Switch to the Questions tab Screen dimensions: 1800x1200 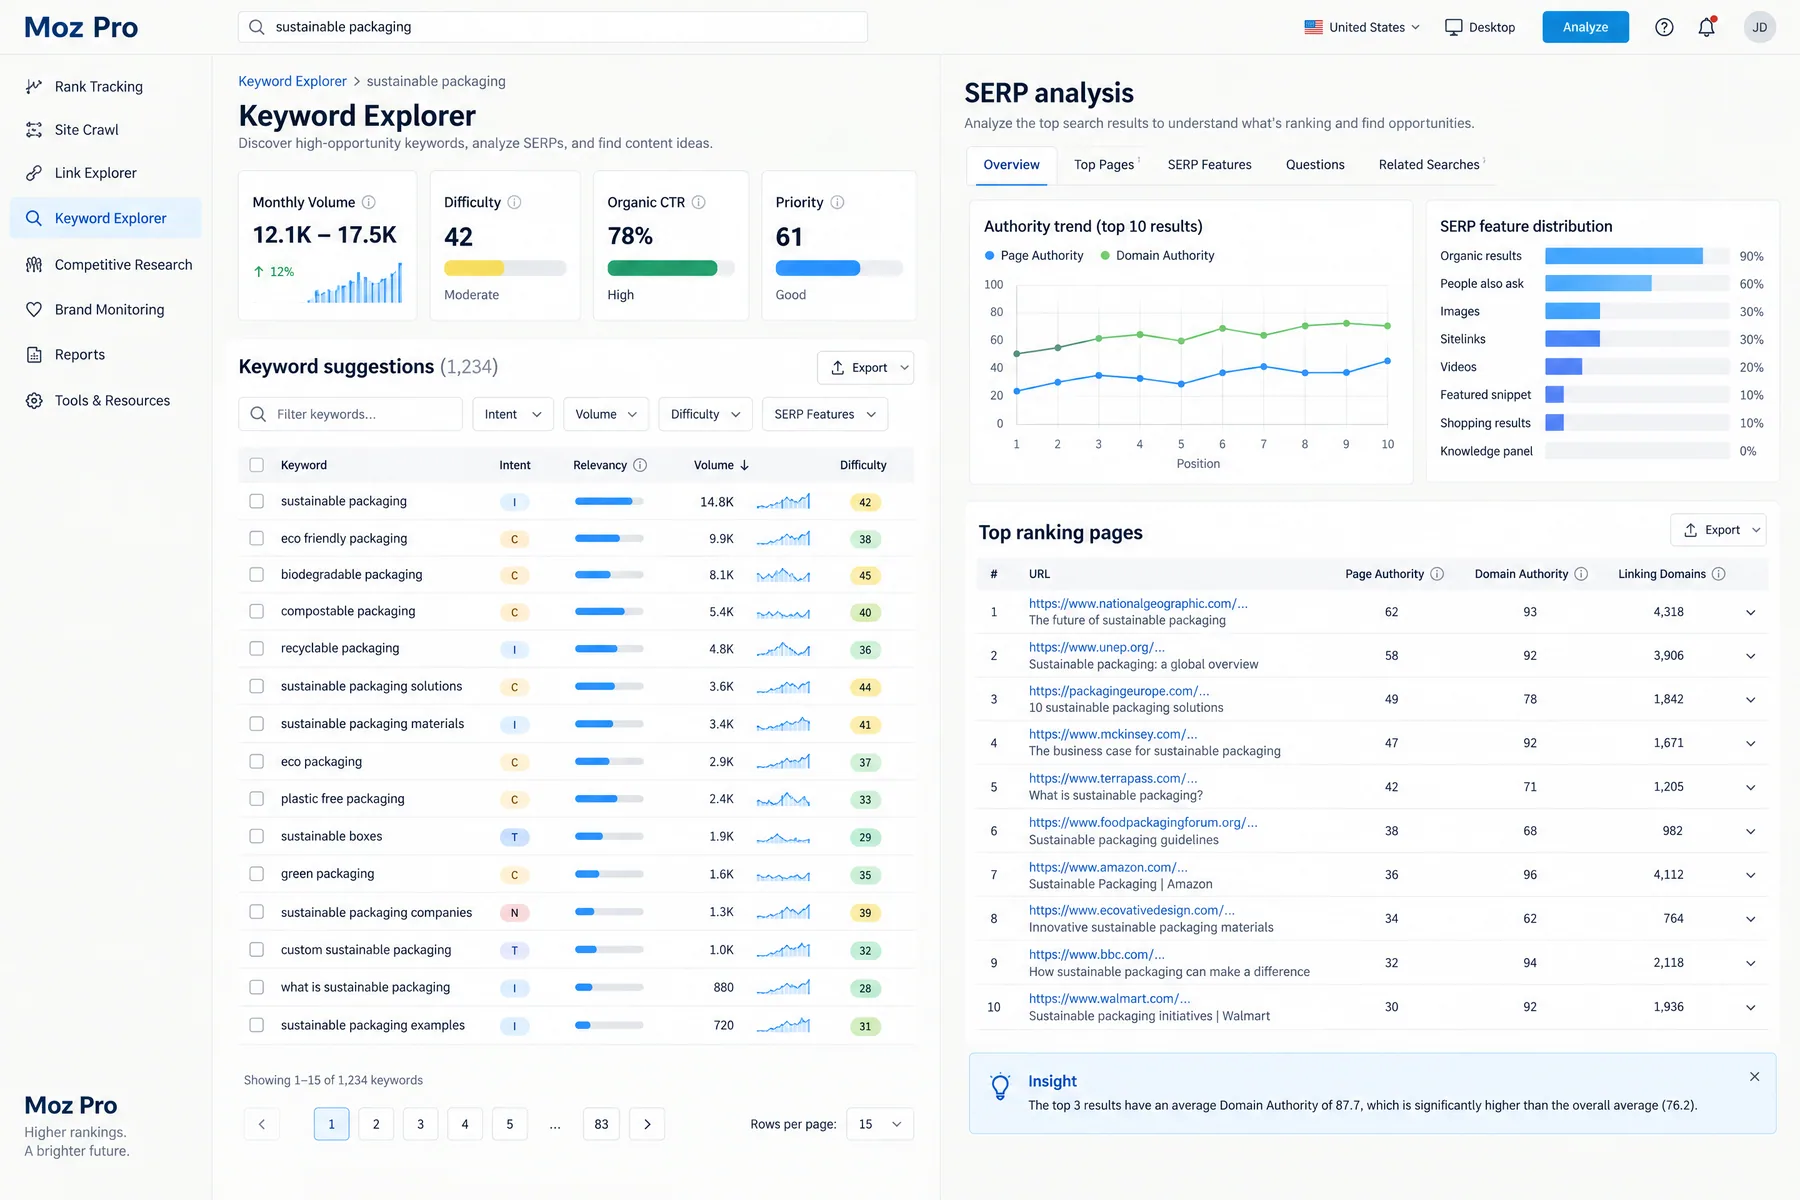[1315, 165]
